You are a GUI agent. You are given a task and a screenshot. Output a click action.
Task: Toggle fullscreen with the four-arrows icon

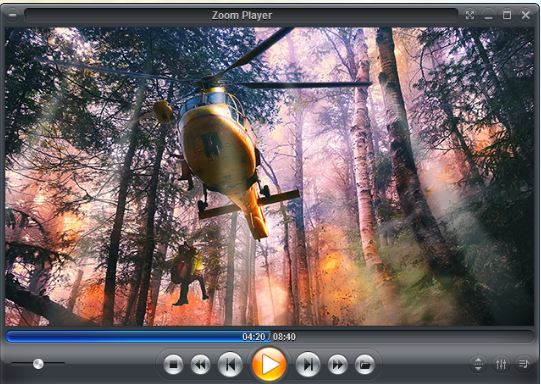pos(470,15)
